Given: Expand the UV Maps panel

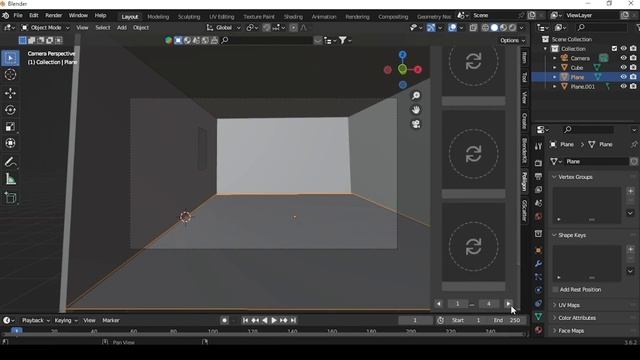Looking at the screenshot, I should (569, 305).
